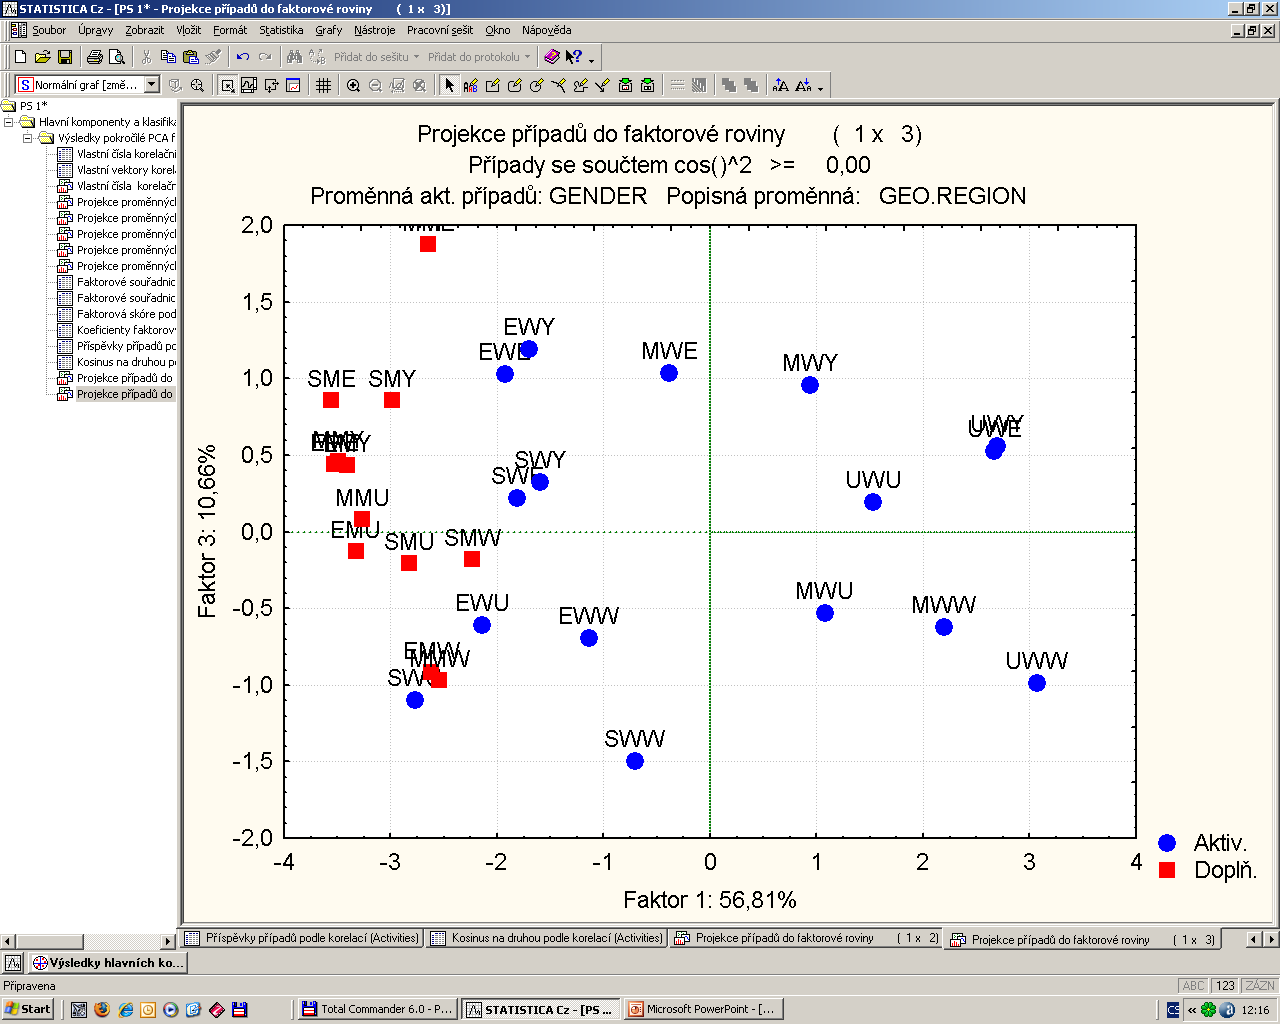
Task: Toggle the gridlines icon in graph toolbar
Action: pos(323,85)
